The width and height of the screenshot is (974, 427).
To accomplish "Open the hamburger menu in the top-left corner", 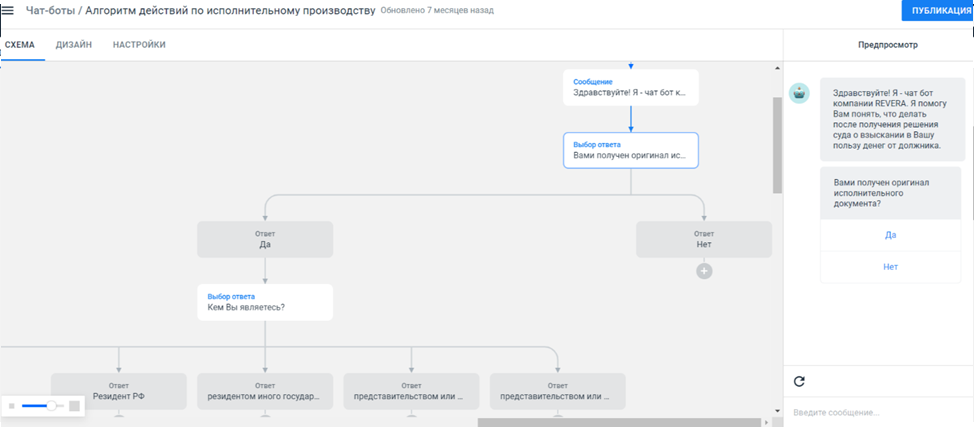I will pyautogui.click(x=9, y=11).
